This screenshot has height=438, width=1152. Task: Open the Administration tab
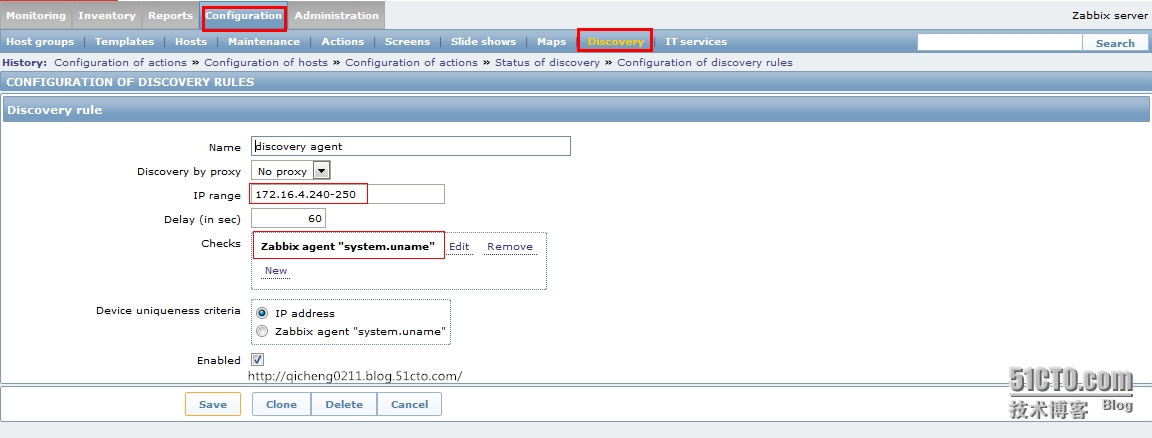click(x=336, y=15)
